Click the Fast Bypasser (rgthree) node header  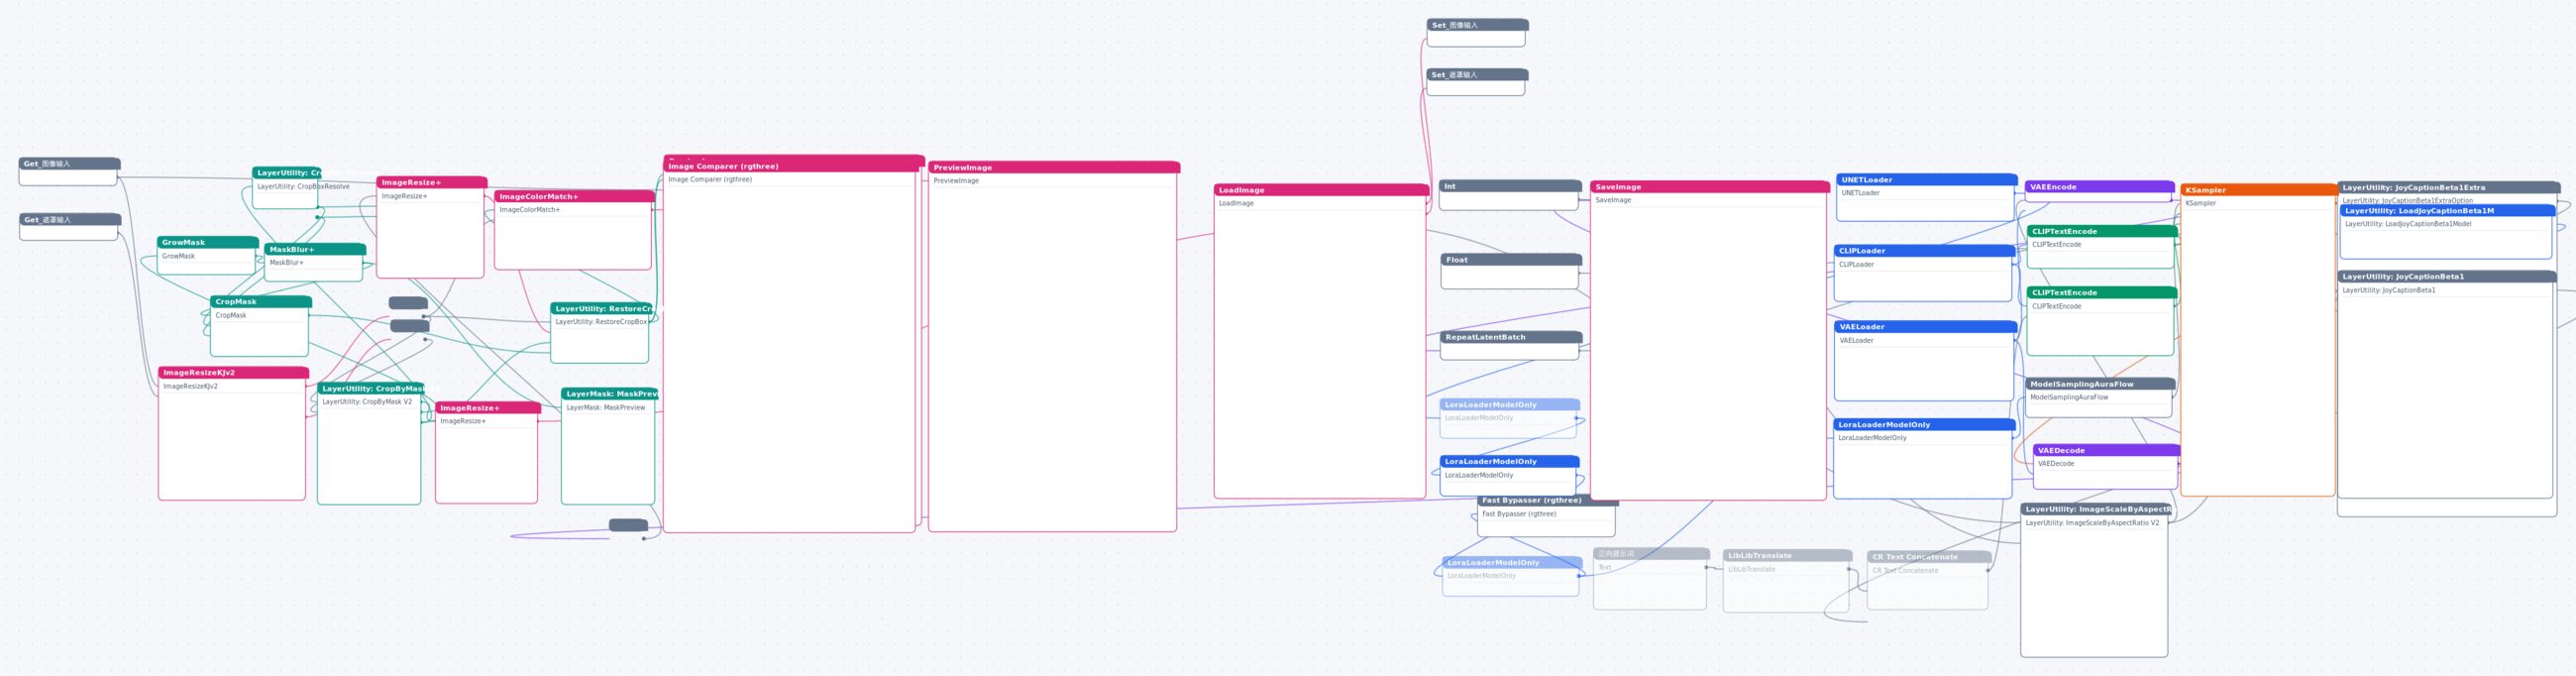point(1547,500)
